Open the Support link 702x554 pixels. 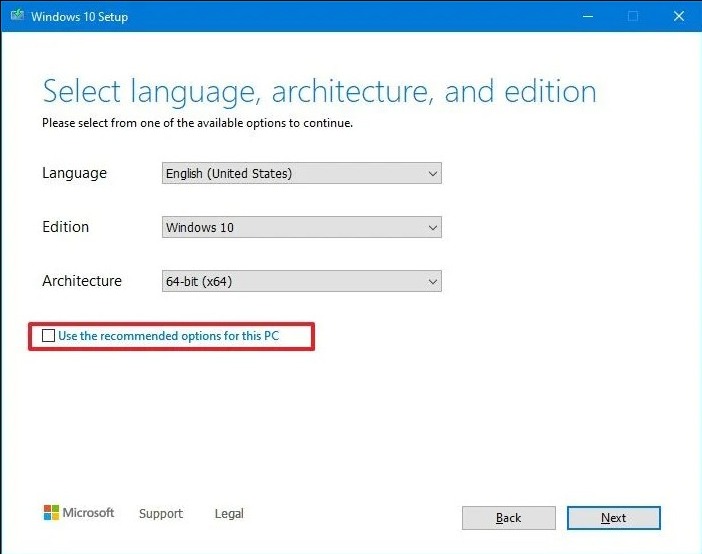(x=161, y=514)
